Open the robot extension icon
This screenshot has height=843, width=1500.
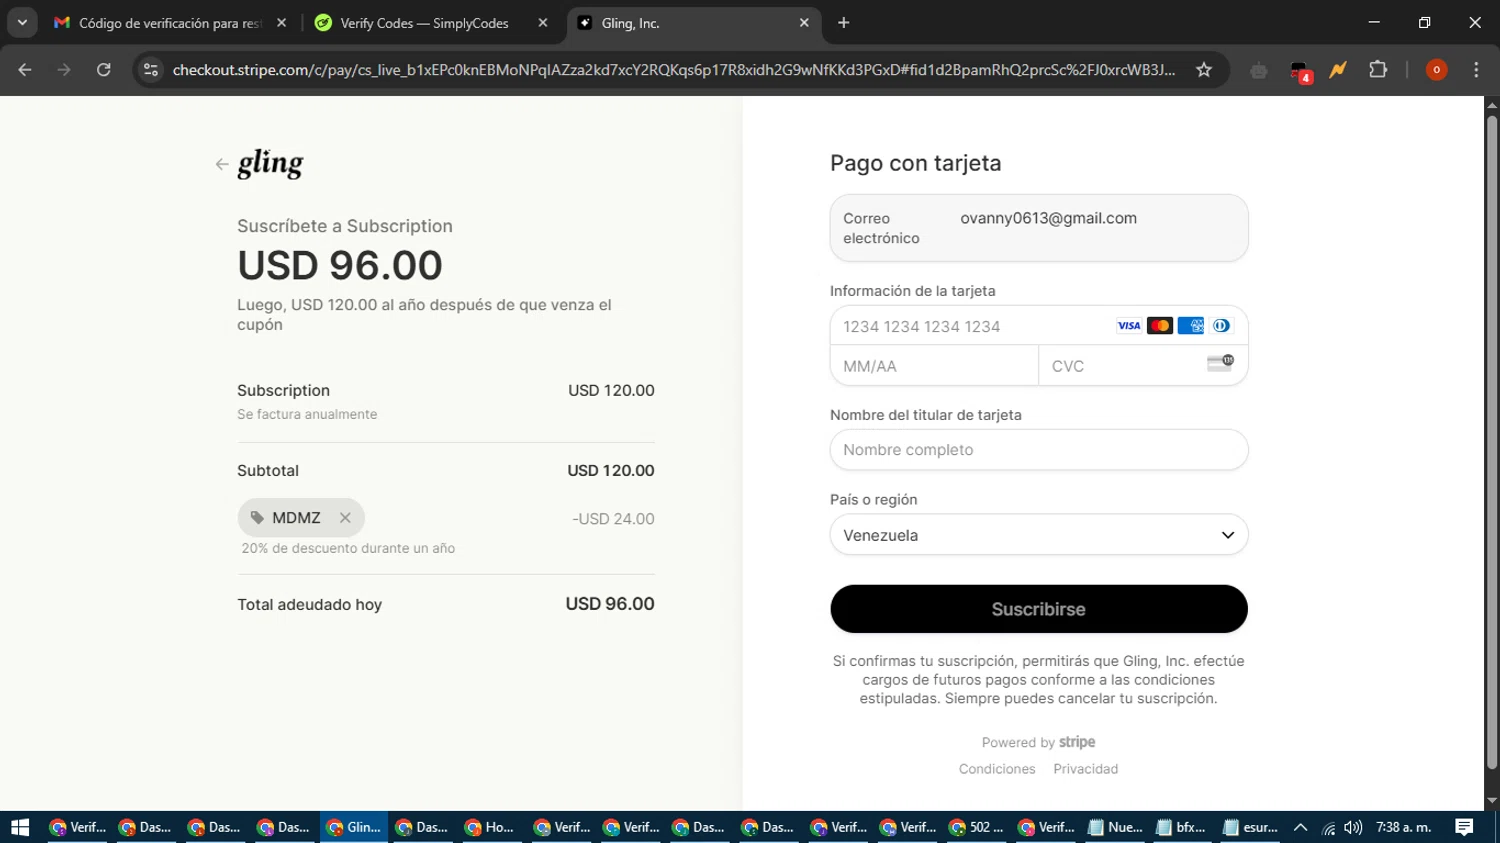(x=1259, y=70)
